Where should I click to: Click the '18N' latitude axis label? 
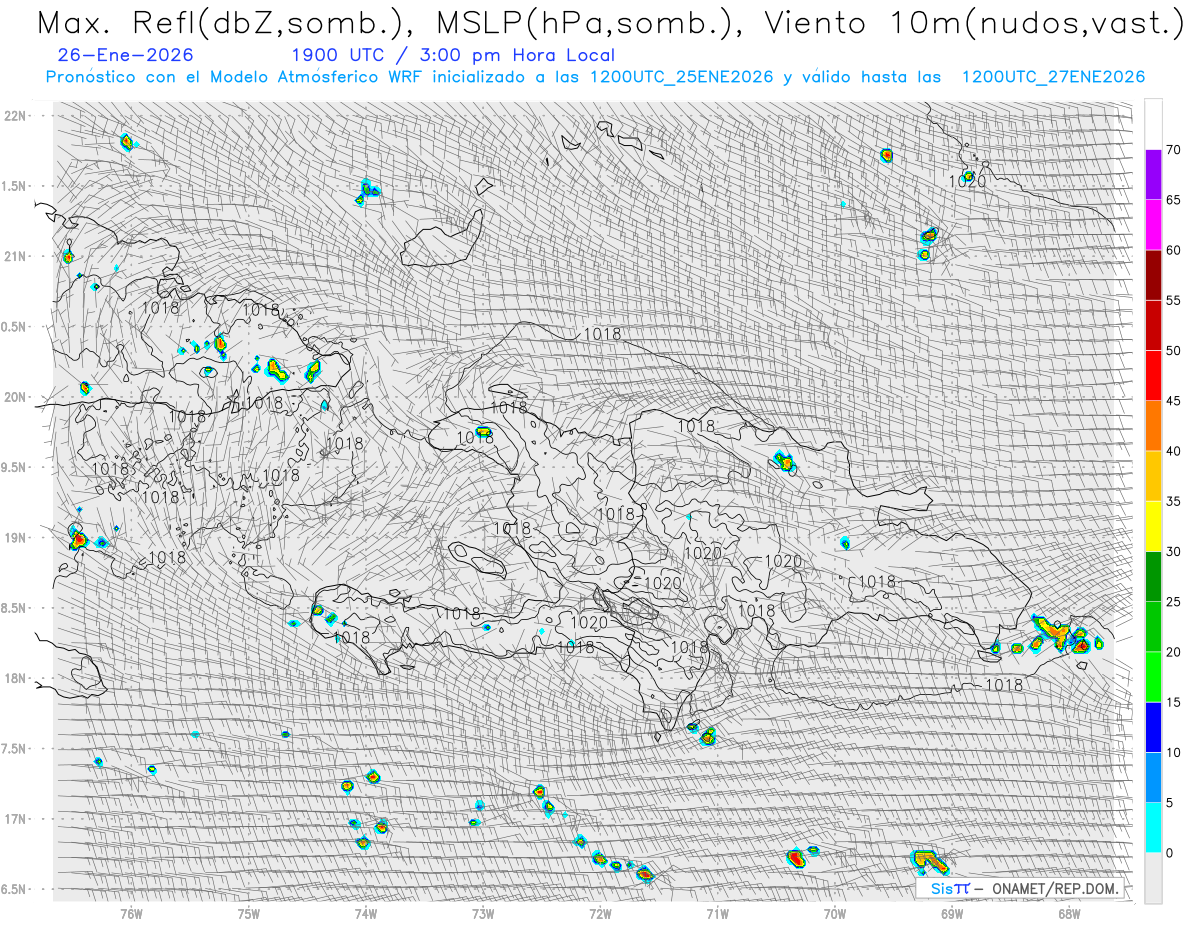tap(16, 678)
